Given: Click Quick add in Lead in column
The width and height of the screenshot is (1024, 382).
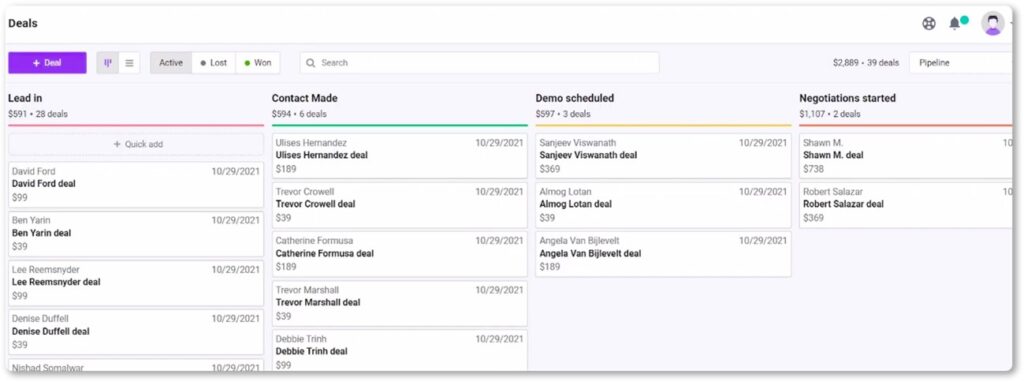Looking at the screenshot, I should tap(136, 144).
